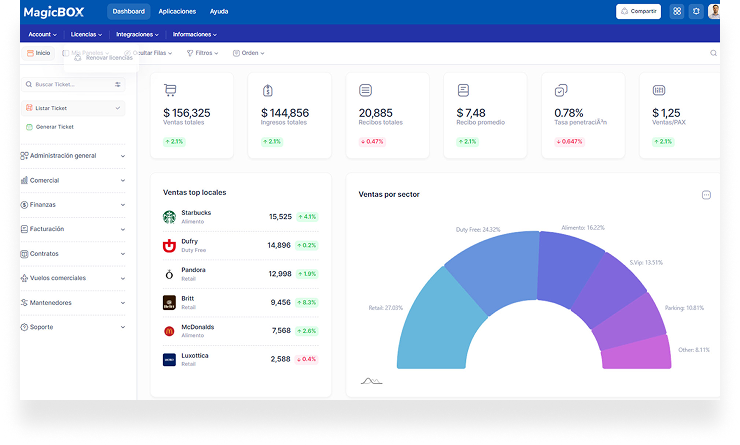The image size is (740, 445).
Task: Click the McDonalds logo in the list
Action: tap(169, 330)
